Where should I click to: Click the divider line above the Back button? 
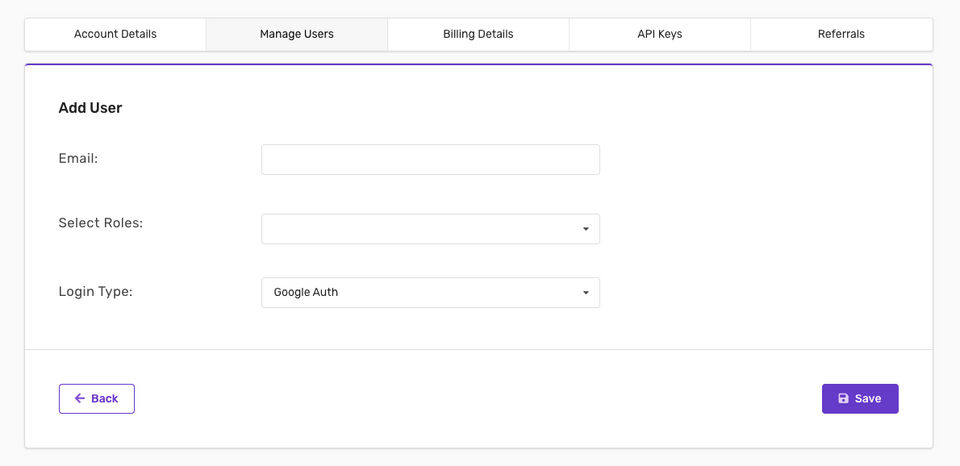478,350
